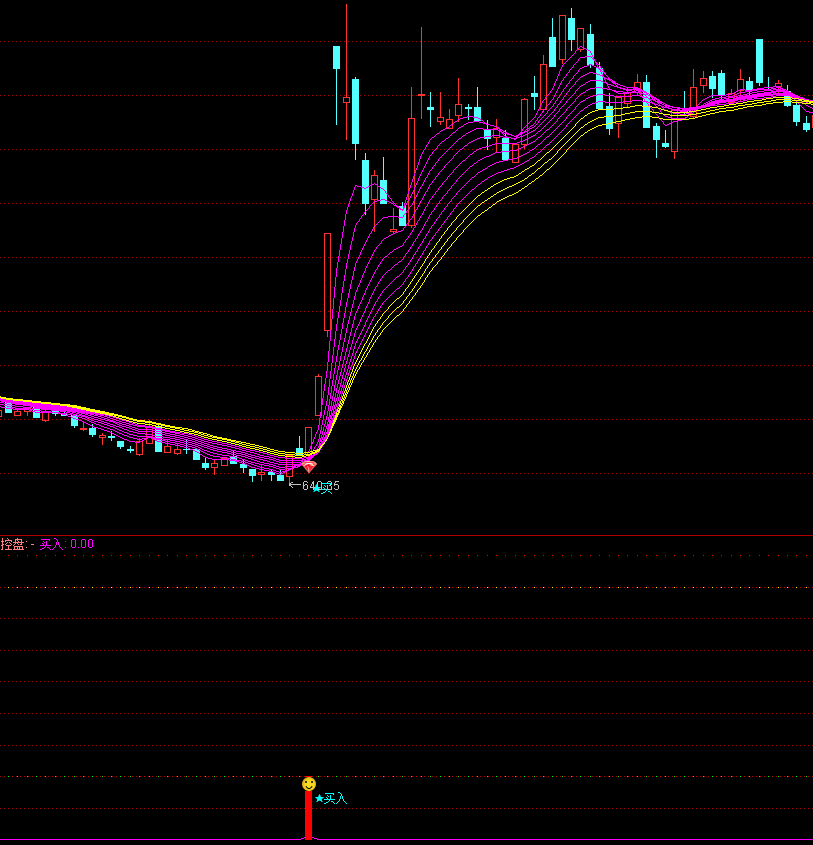The width and height of the screenshot is (813, 845).
Task: Click the yellow smiley face marker
Action: (309, 784)
